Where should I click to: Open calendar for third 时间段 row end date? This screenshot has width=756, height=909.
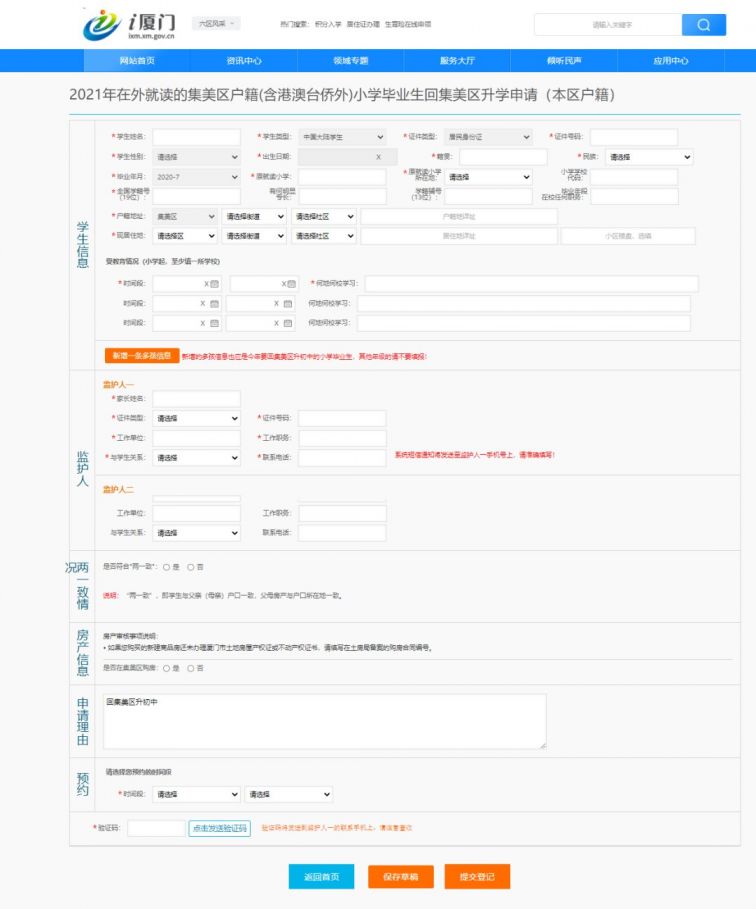288,323
